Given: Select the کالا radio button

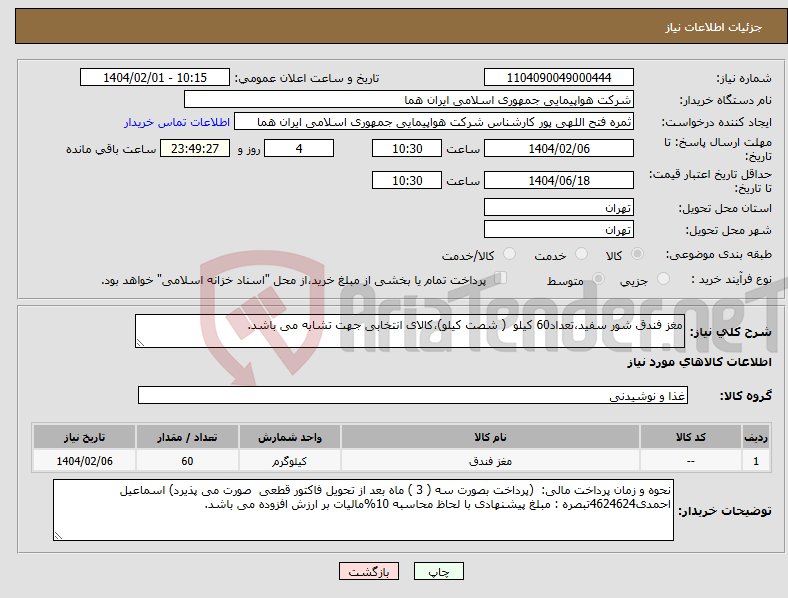Looking at the screenshot, I should [x=637, y=254].
